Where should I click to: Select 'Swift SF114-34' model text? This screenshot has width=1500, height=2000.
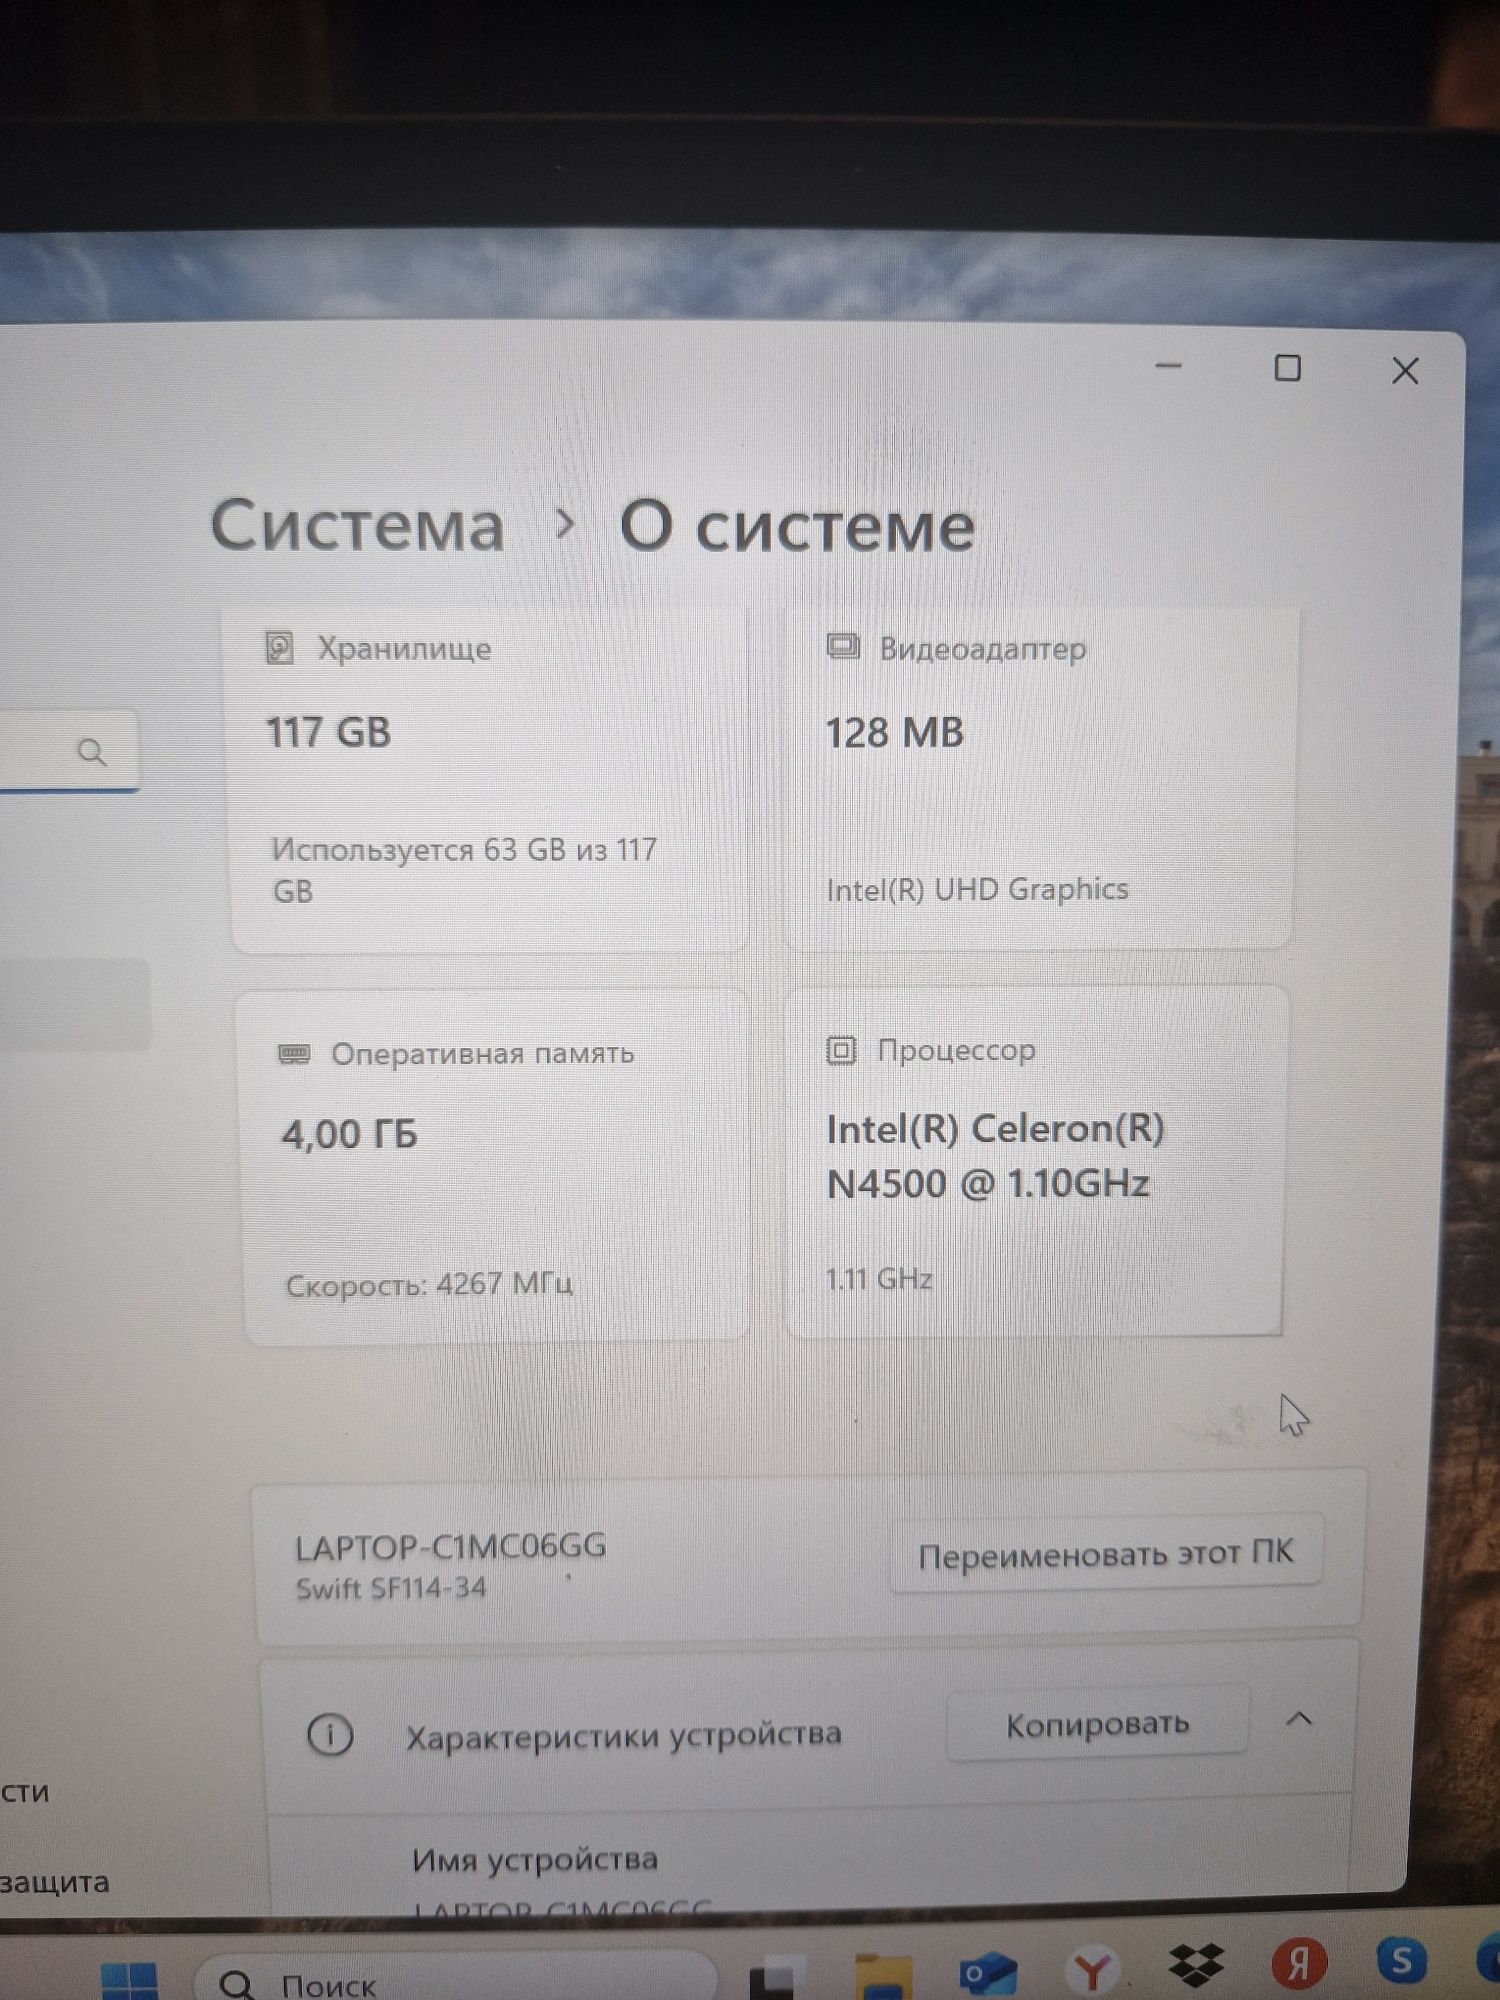[391, 1588]
